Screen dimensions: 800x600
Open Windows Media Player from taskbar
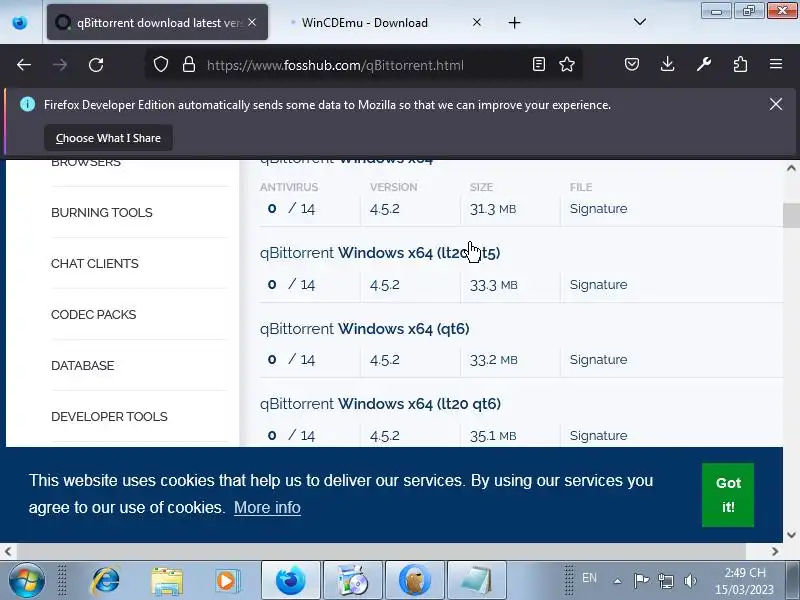coord(228,581)
